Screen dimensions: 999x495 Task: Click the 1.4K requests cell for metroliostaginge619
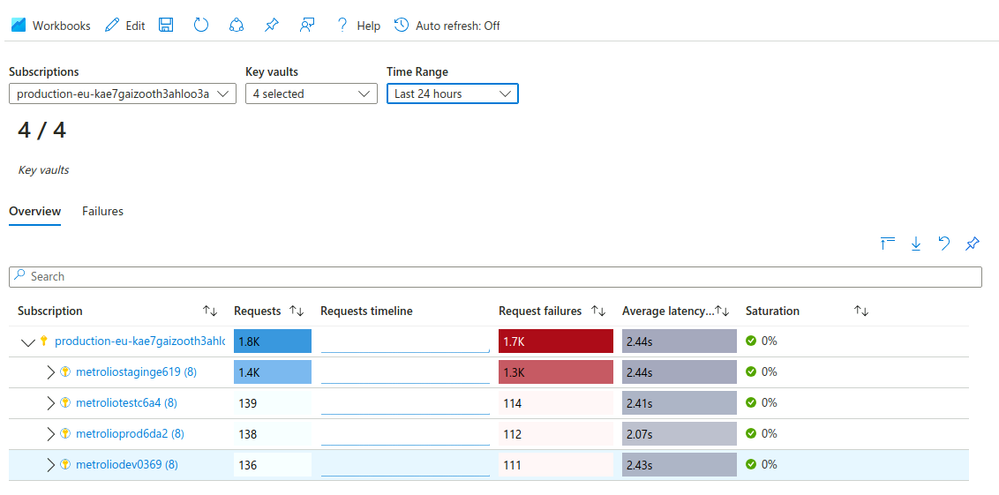tap(273, 372)
